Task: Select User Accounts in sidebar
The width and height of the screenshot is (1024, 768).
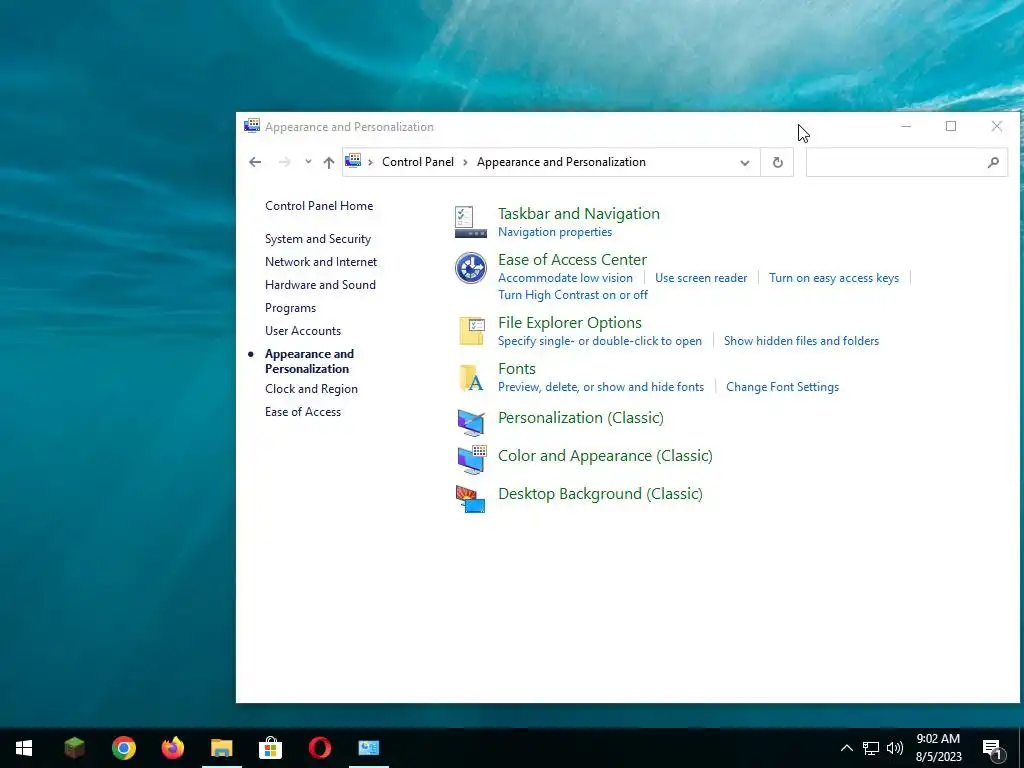Action: click(x=303, y=330)
